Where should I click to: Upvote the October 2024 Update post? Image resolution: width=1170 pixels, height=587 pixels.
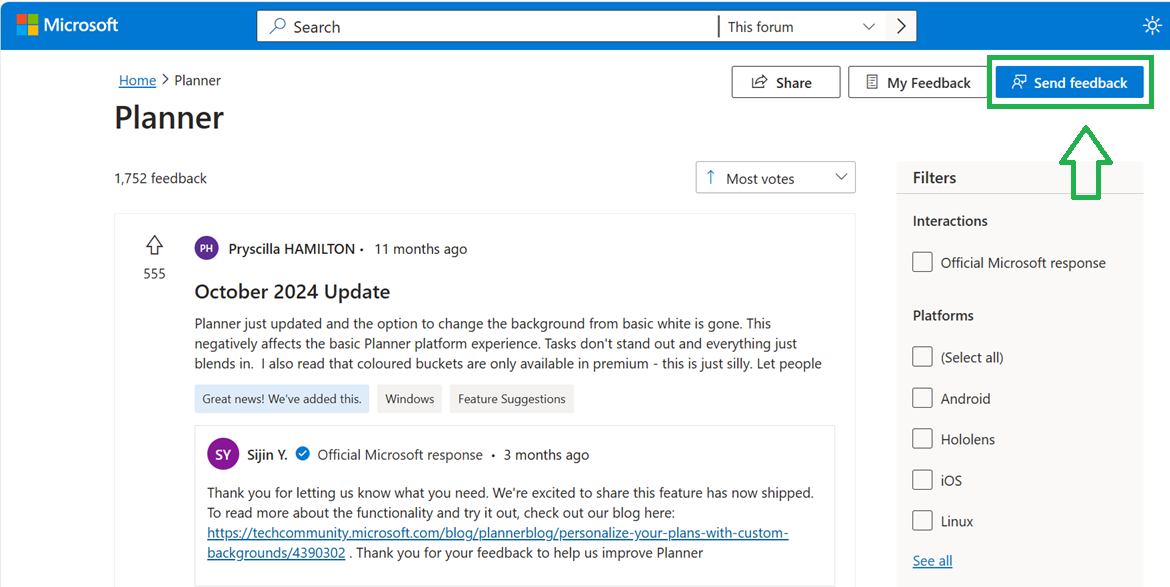(154, 245)
